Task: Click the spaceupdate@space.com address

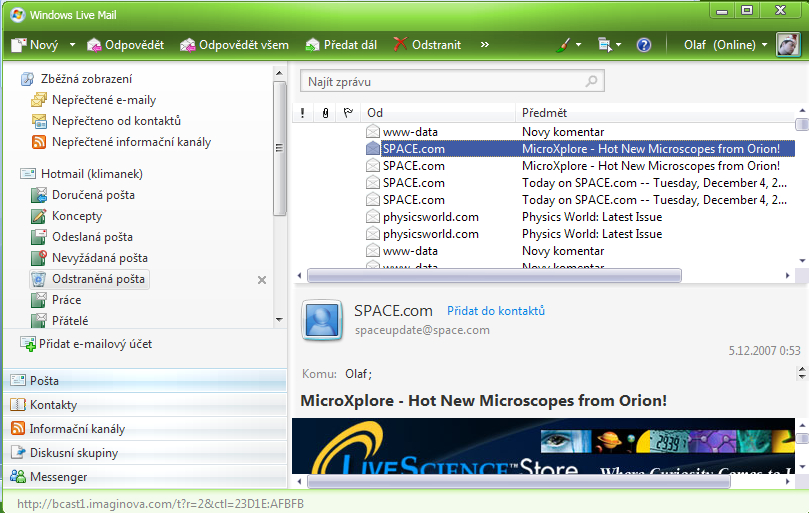Action: (422, 330)
